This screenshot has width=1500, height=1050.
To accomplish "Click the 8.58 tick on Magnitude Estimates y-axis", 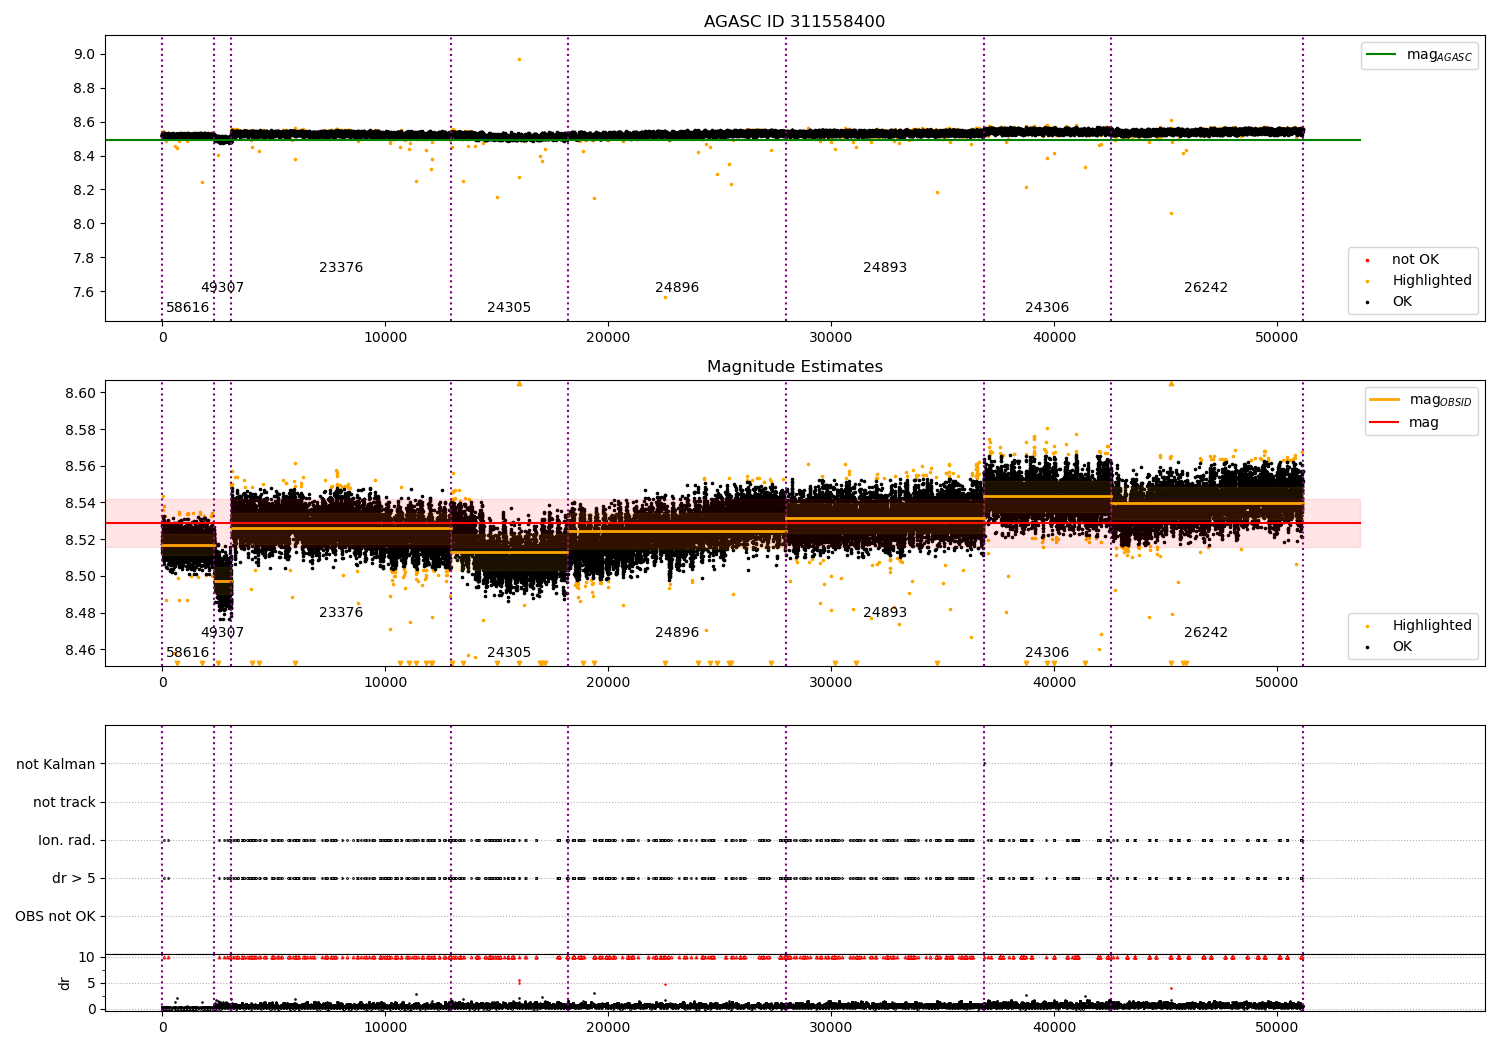I will pyautogui.click(x=81, y=431).
